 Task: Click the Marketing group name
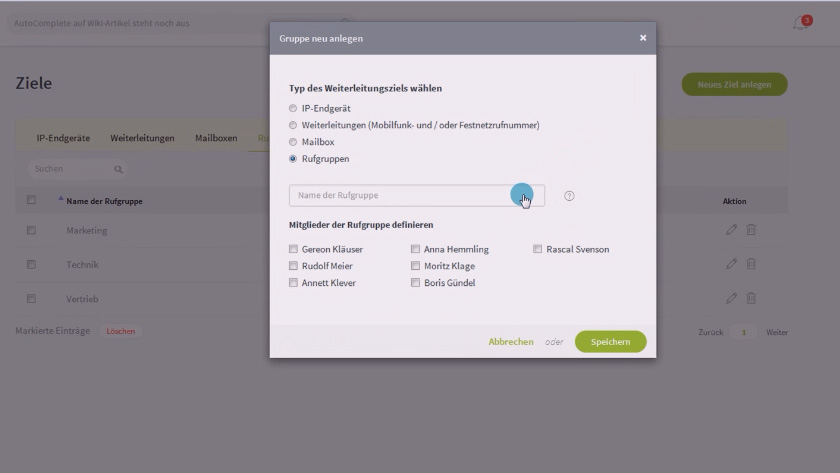pos(87,230)
